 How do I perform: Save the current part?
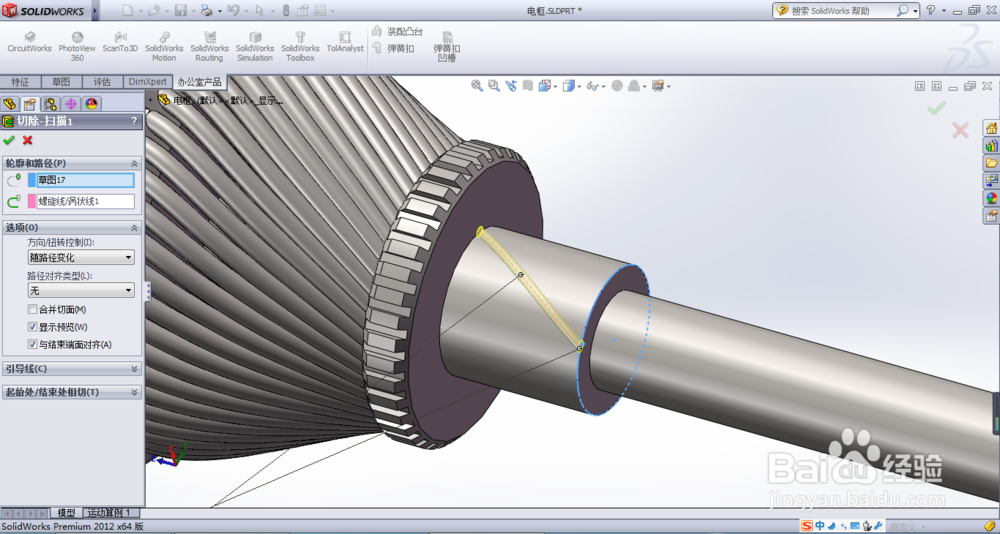180,10
